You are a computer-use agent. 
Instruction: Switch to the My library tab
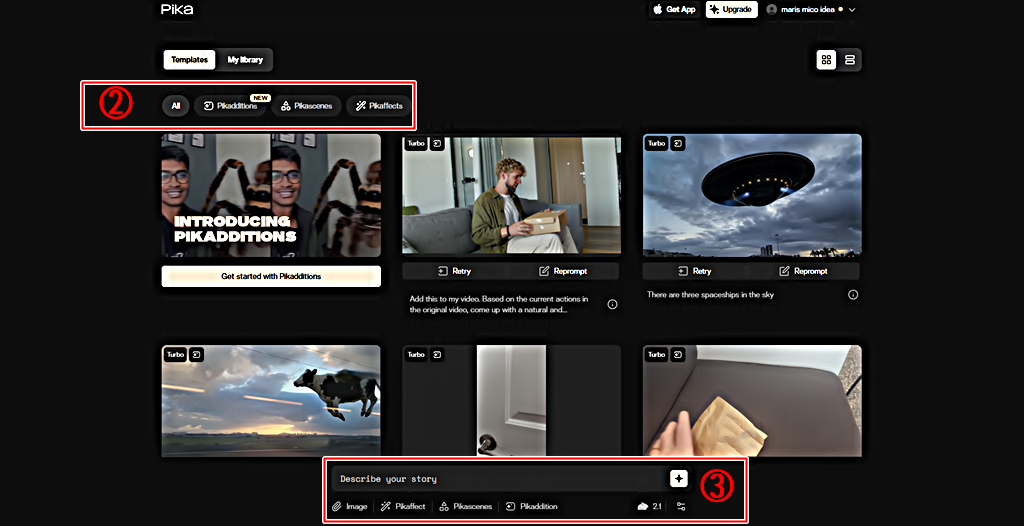(x=245, y=59)
